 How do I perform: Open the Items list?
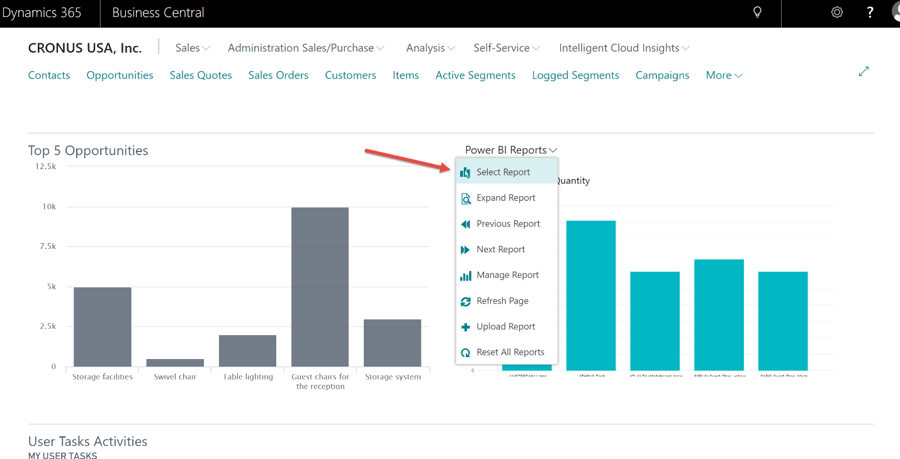point(406,75)
